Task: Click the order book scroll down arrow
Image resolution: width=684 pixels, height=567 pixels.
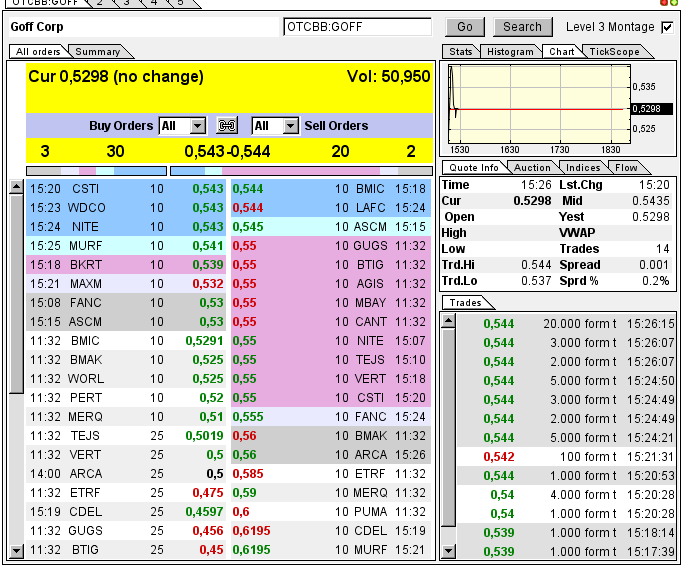Action: pos(16,550)
